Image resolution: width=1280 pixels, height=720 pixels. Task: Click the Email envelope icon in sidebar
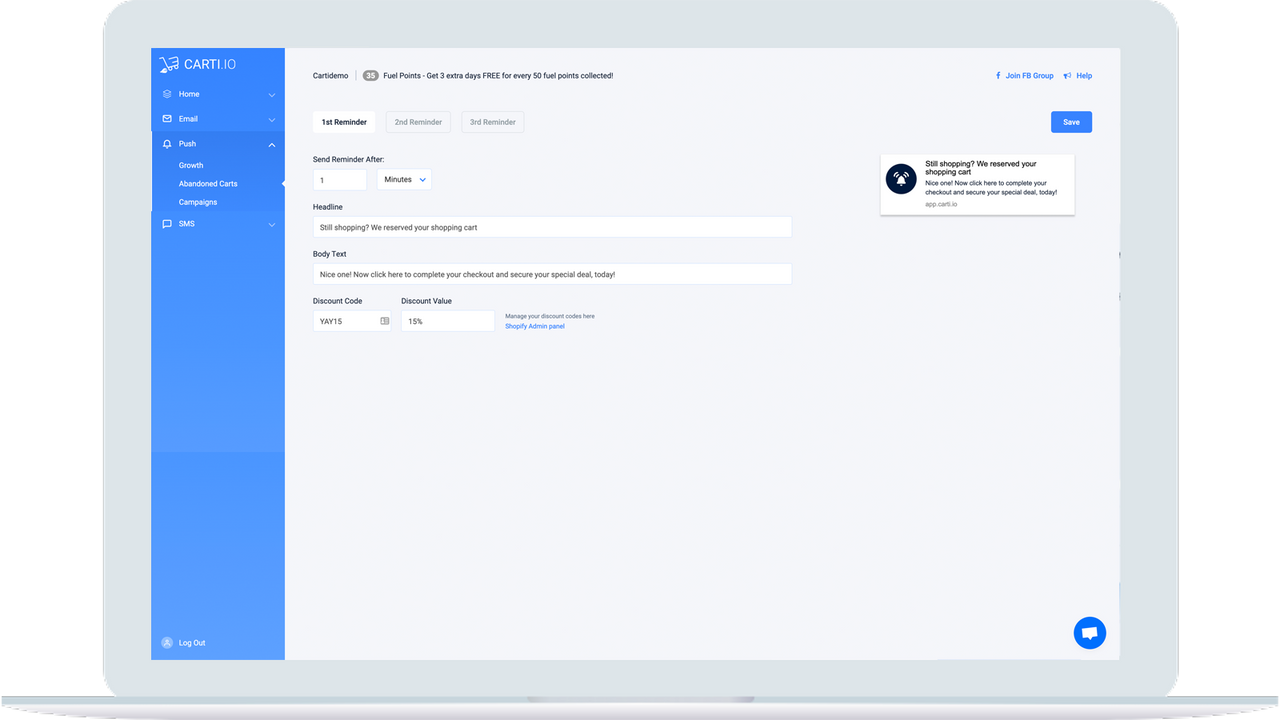tap(167, 119)
